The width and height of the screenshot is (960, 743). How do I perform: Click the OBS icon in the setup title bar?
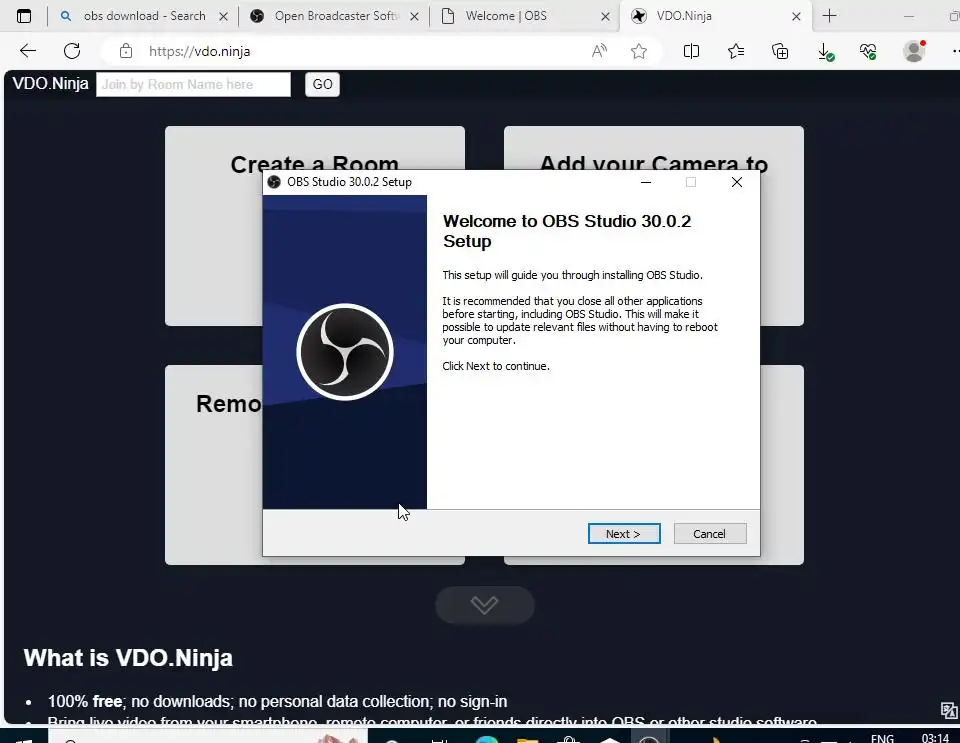click(274, 182)
